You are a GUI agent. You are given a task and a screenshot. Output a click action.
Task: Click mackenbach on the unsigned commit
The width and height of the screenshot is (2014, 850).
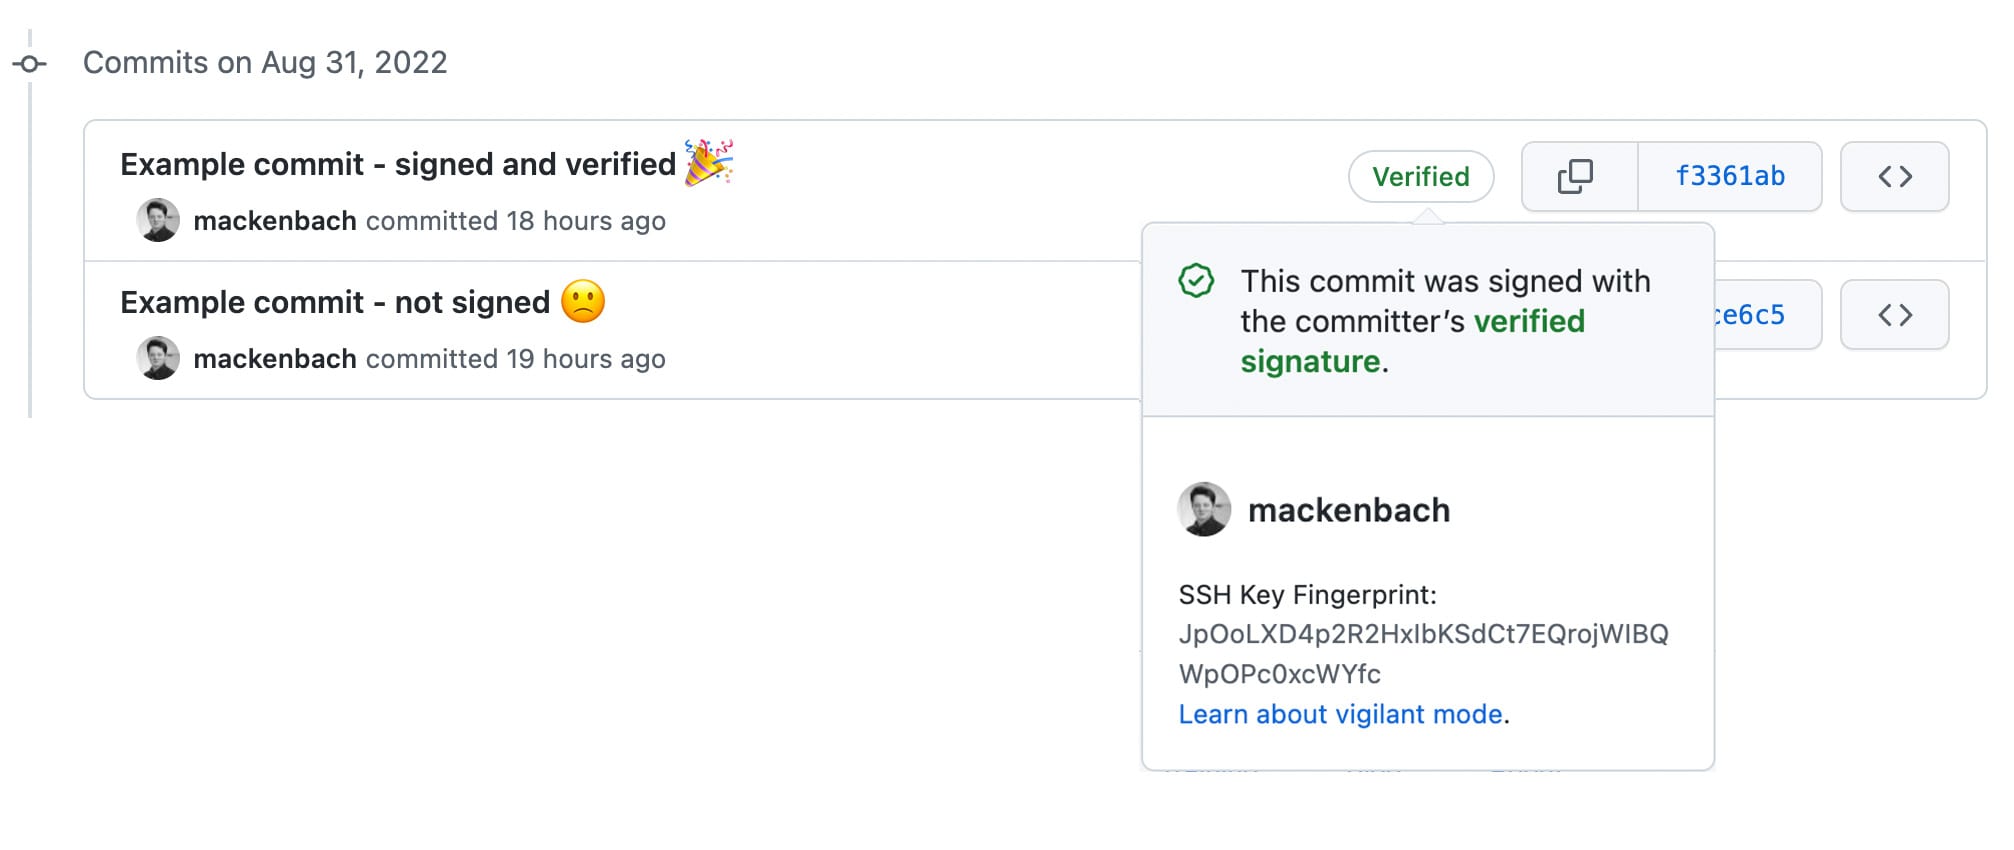point(275,358)
